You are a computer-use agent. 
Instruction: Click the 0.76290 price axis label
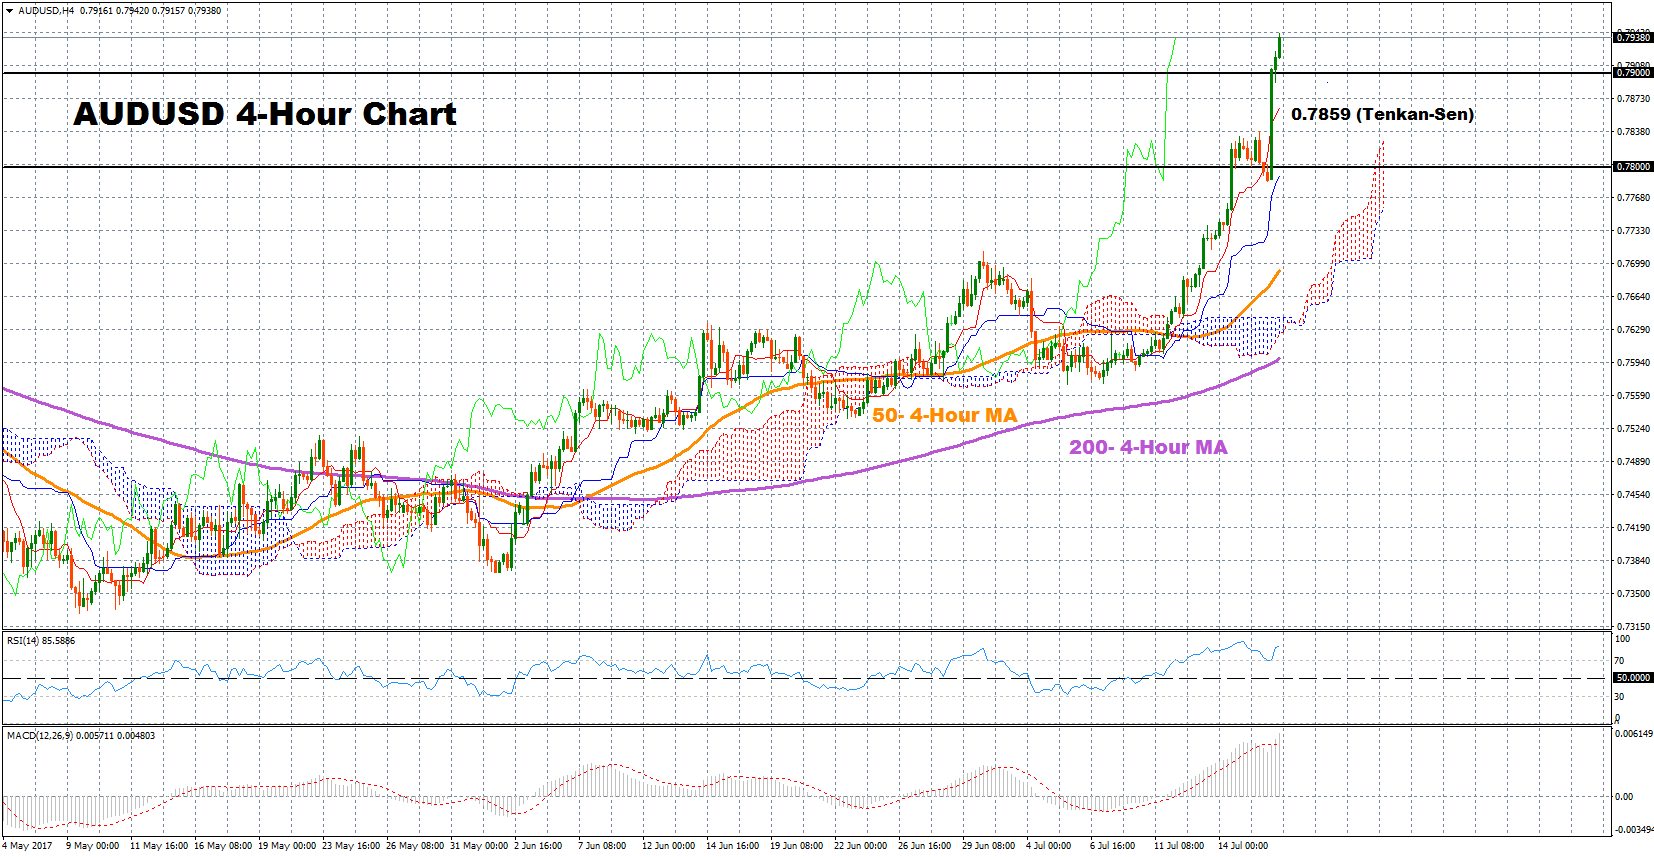click(x=1633, y=330)
